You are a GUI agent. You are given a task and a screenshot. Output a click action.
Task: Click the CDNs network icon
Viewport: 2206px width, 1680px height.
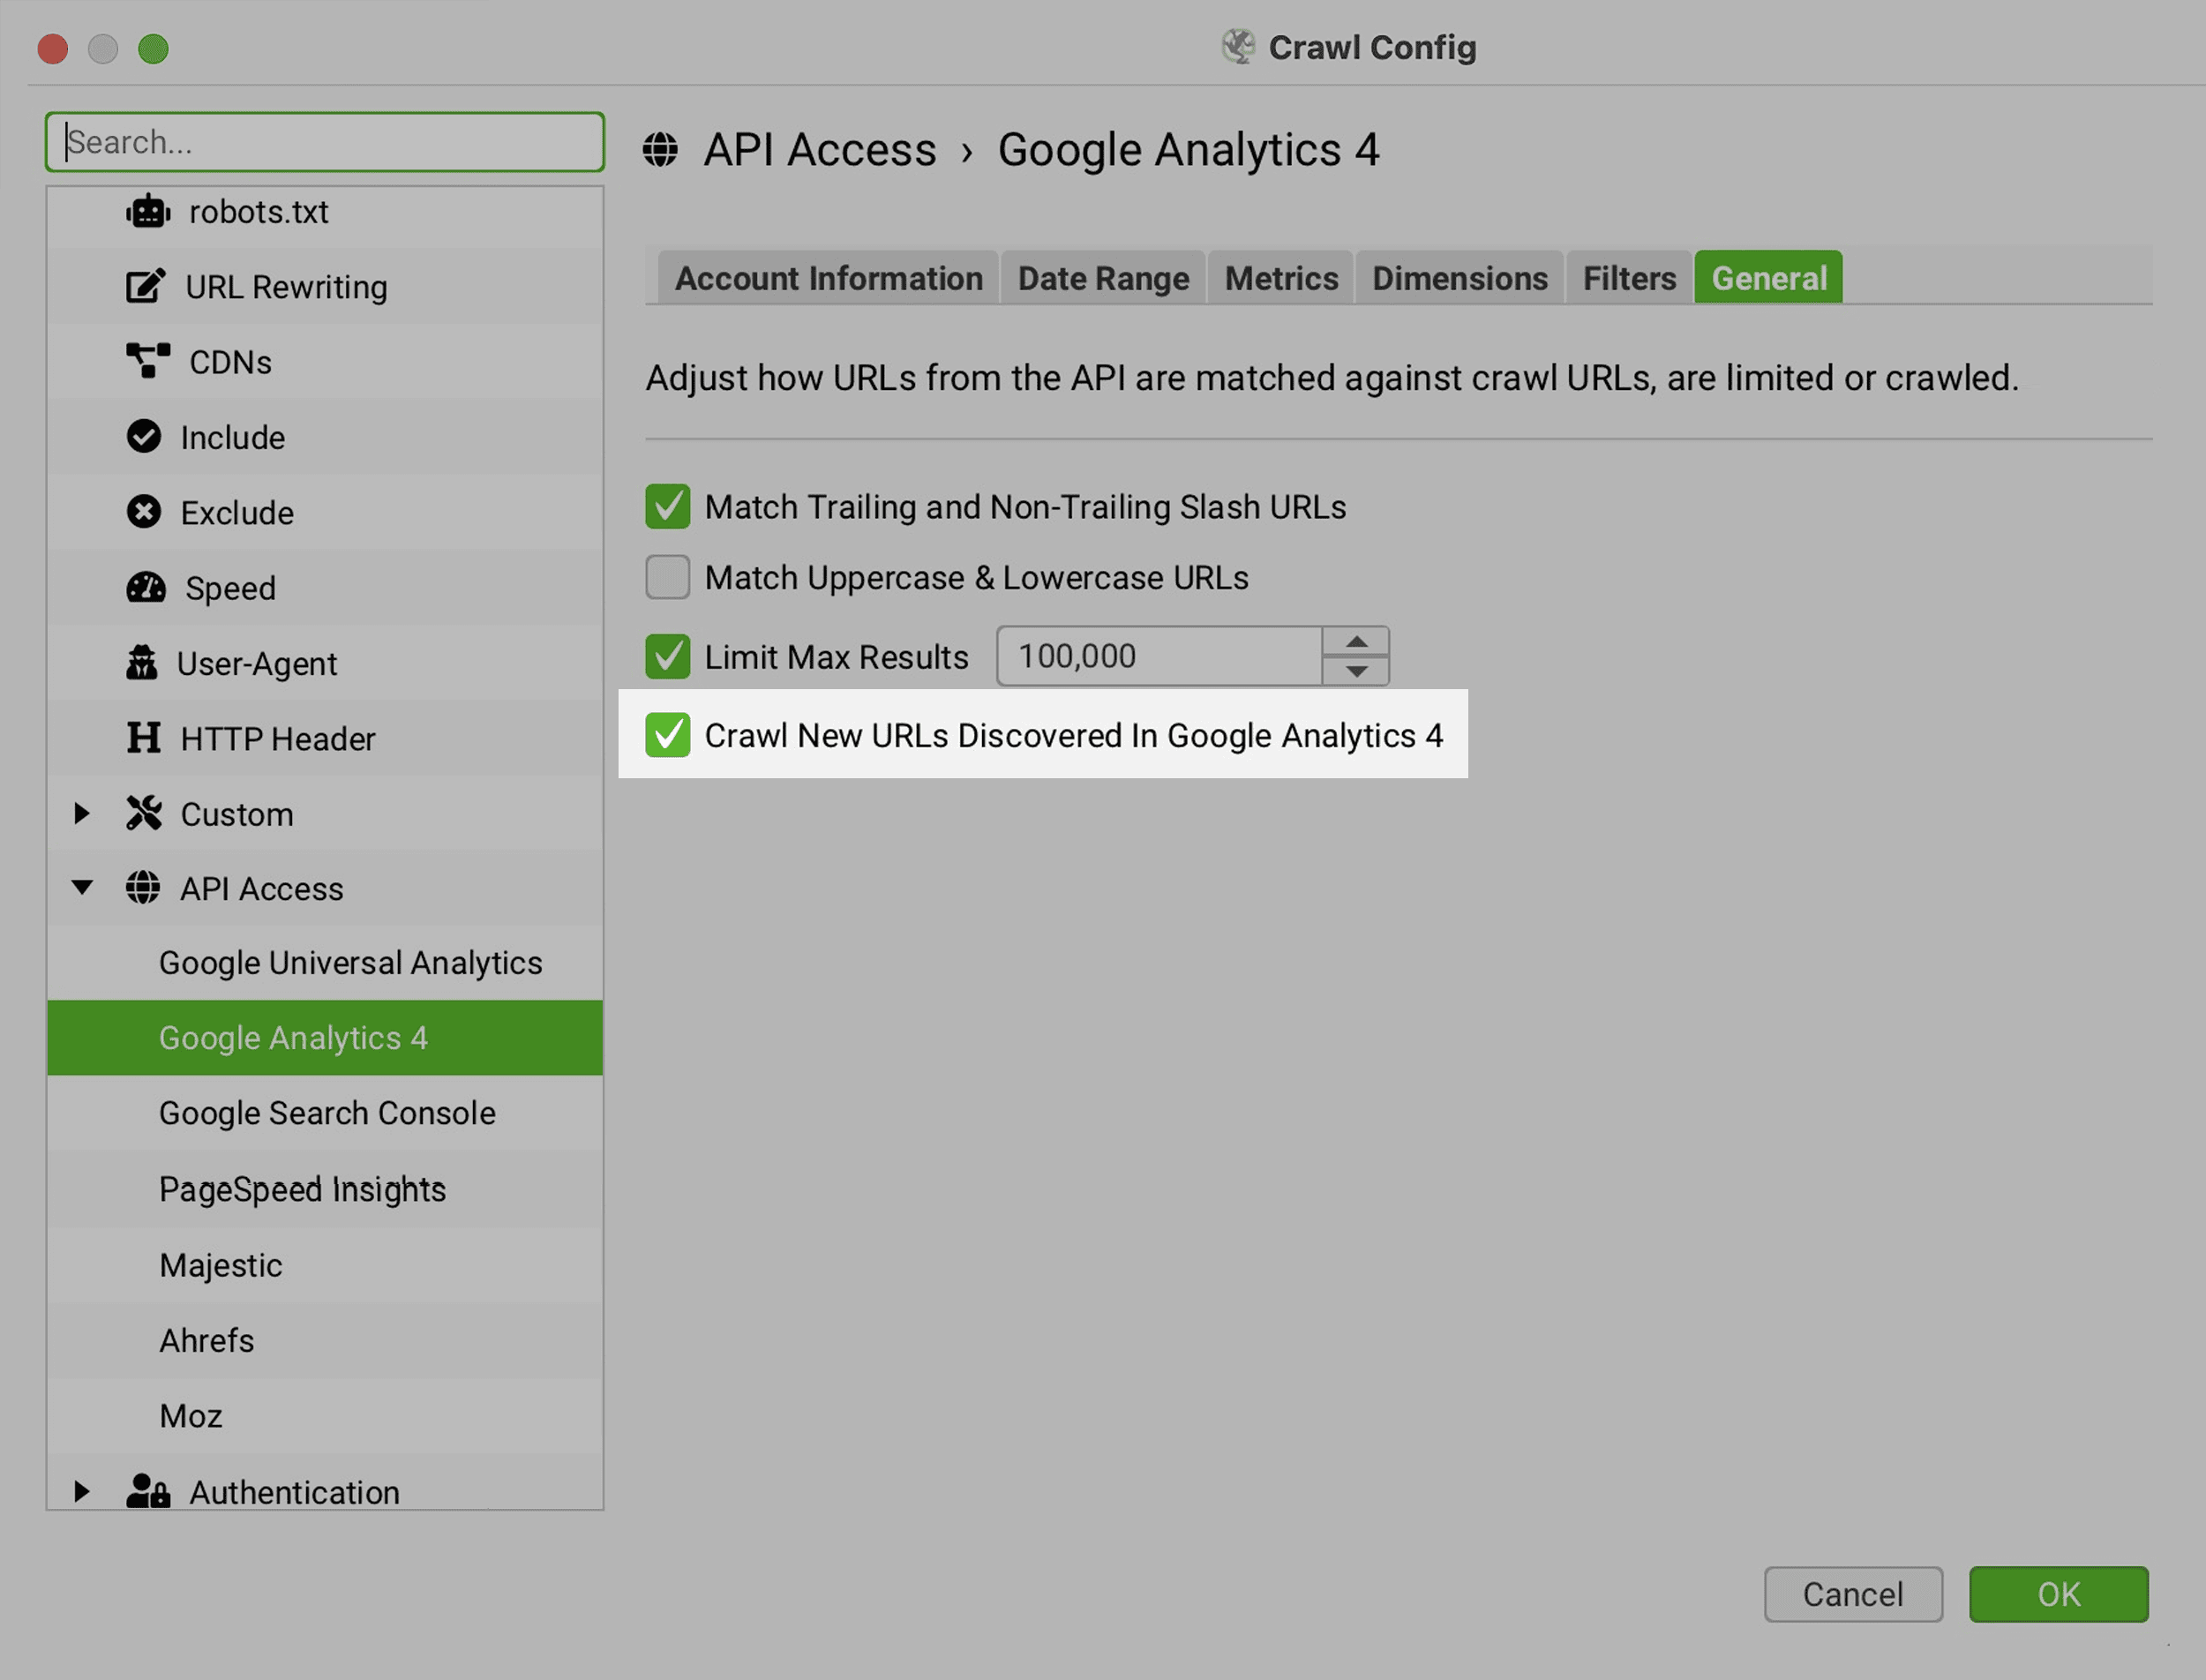click(x=148, y=362)
